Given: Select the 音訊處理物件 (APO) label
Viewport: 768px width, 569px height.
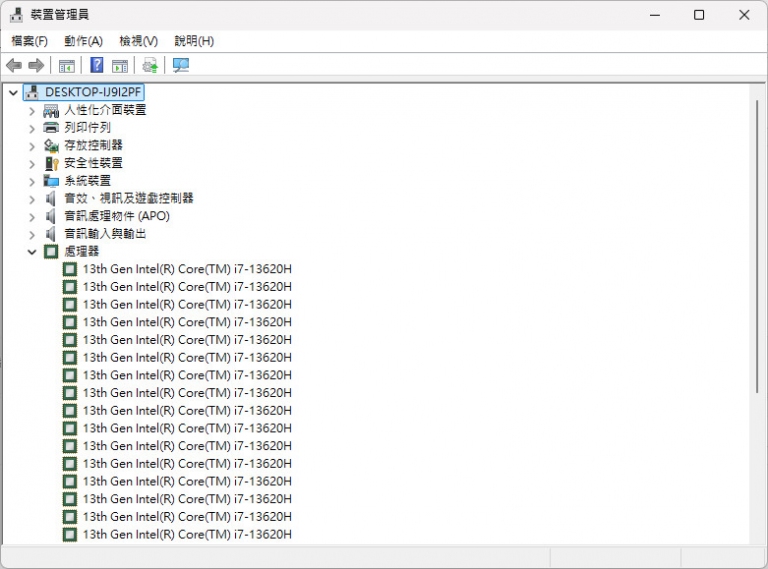Looking at the screenshot, I should [117, 215].
